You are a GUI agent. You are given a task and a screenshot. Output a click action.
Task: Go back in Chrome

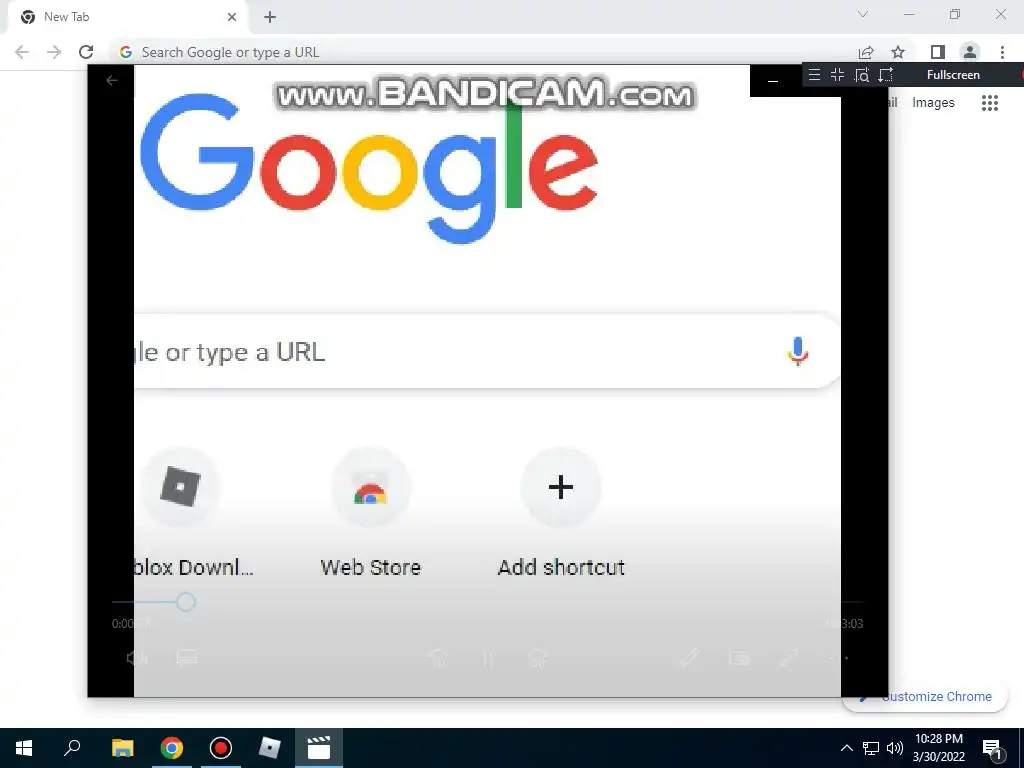22,52
